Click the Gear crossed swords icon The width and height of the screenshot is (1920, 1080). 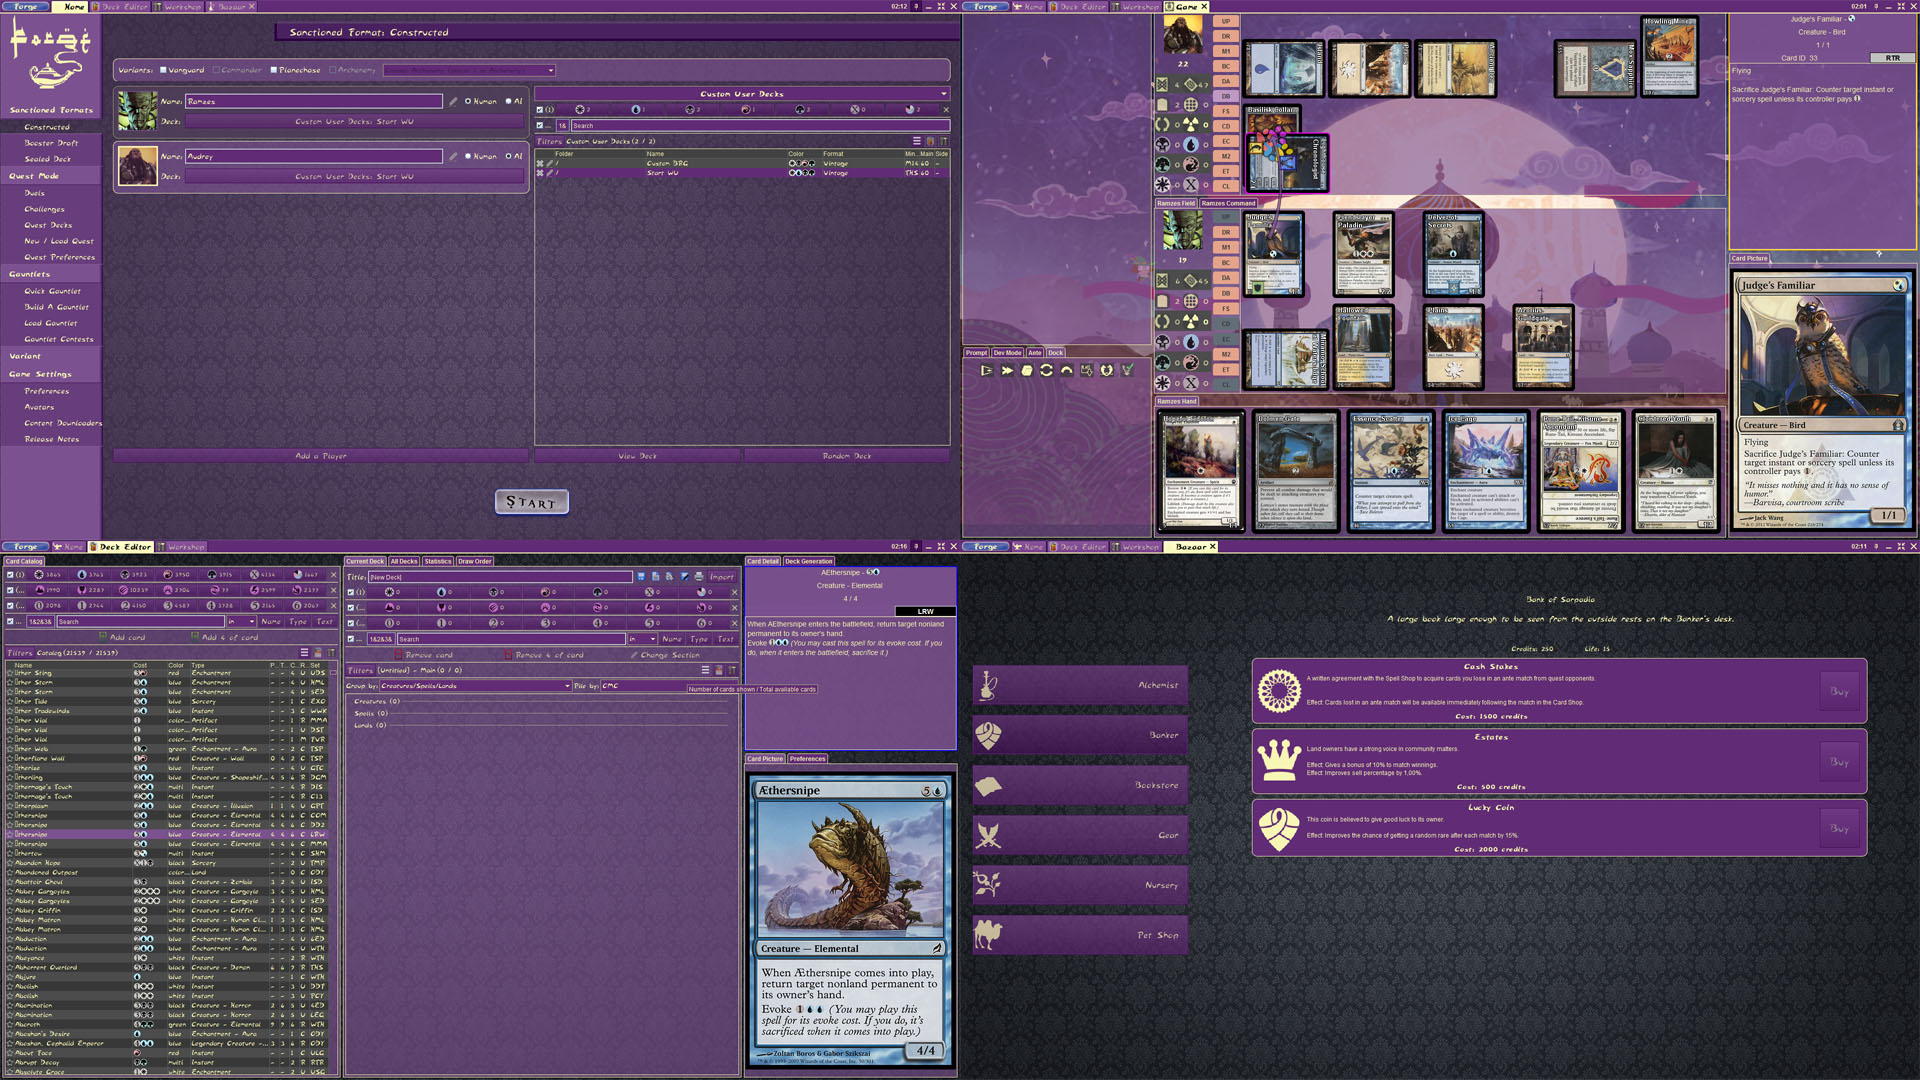(988, 835)
